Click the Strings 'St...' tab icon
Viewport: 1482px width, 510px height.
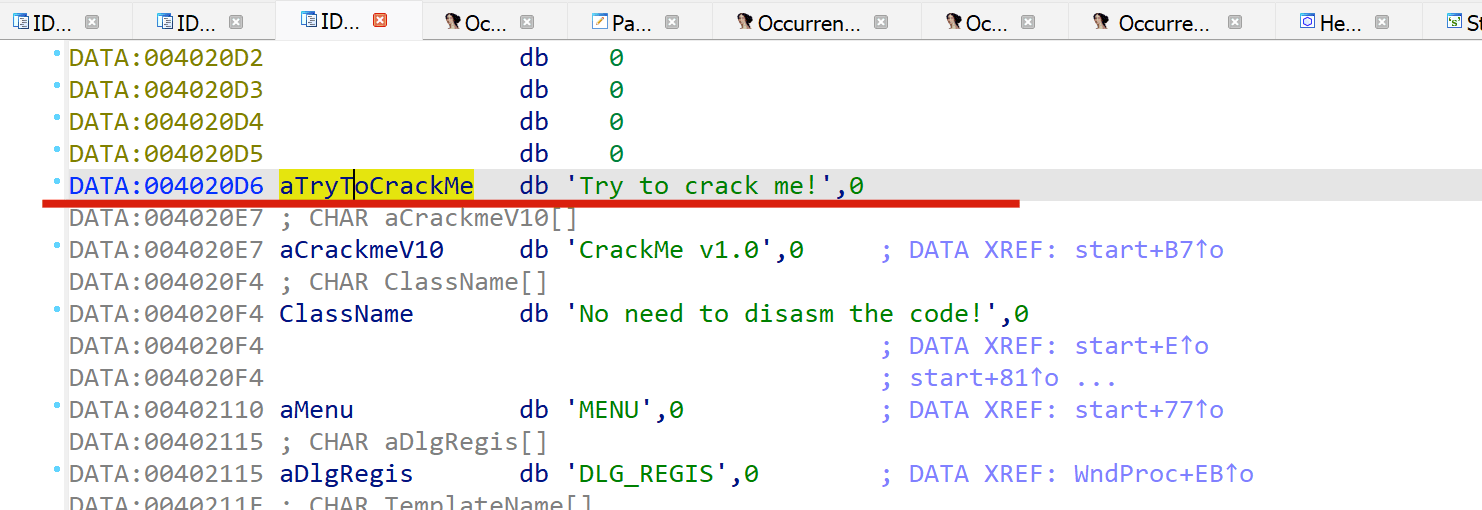click(1455, 22)
